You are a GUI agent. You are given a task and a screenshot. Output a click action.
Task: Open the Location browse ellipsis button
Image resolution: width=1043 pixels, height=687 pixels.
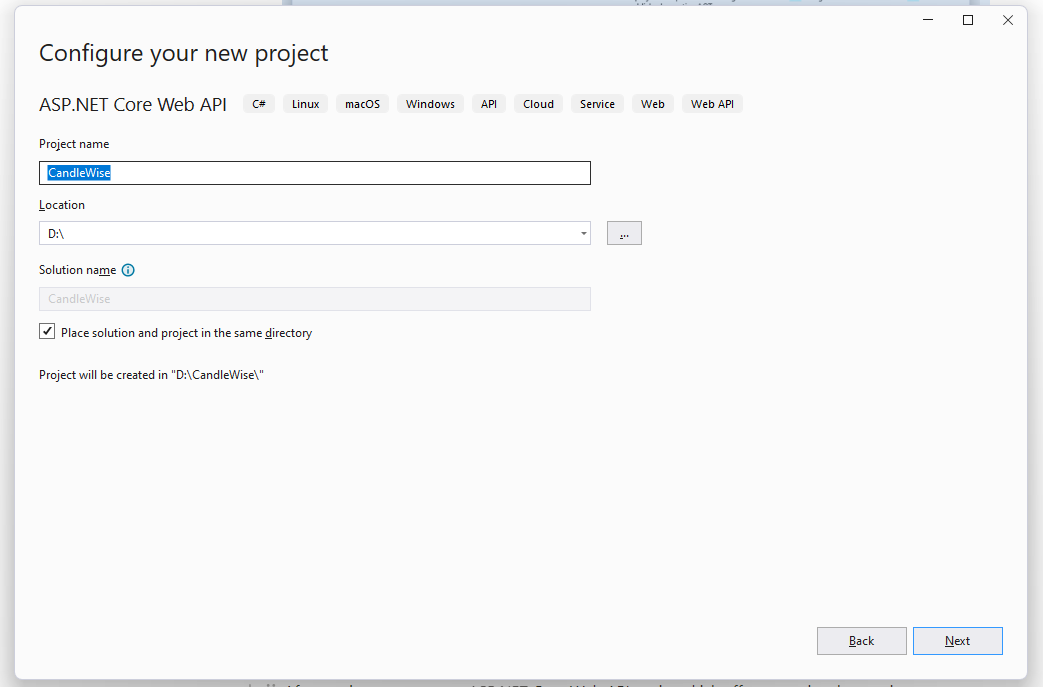pyautogui.click(x=623, y=232)
